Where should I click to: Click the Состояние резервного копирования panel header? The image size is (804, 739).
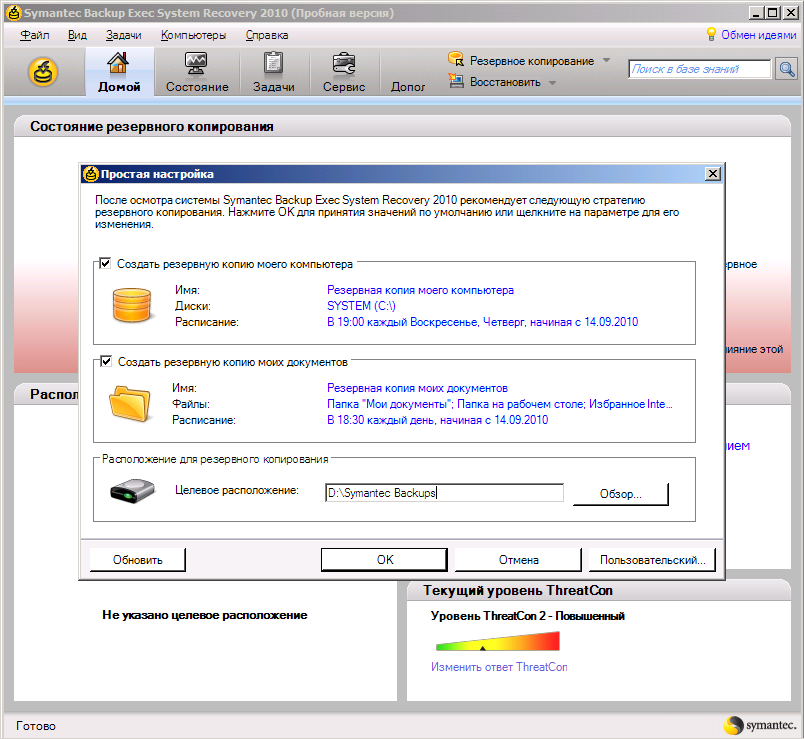(402, 126)
